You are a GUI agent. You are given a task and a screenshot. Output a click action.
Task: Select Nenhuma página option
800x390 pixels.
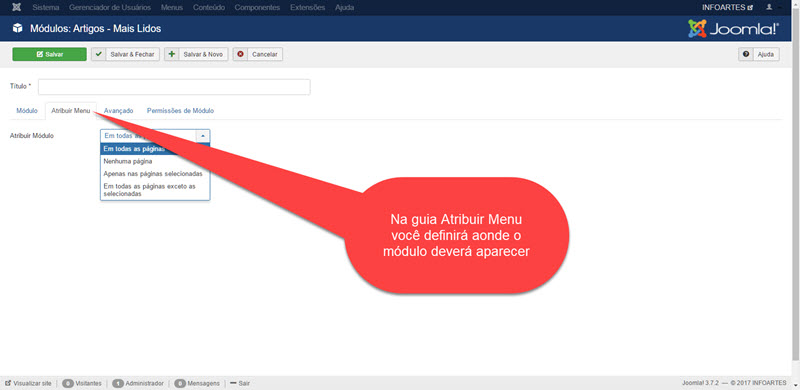155,161
